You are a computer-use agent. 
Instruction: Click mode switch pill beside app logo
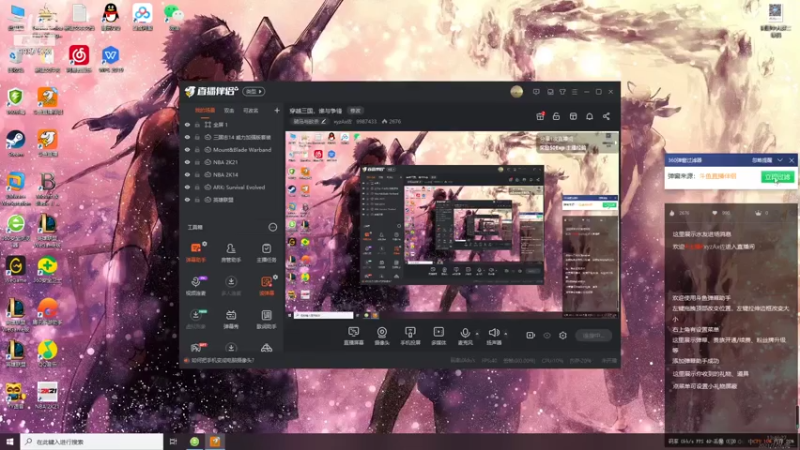254,92
